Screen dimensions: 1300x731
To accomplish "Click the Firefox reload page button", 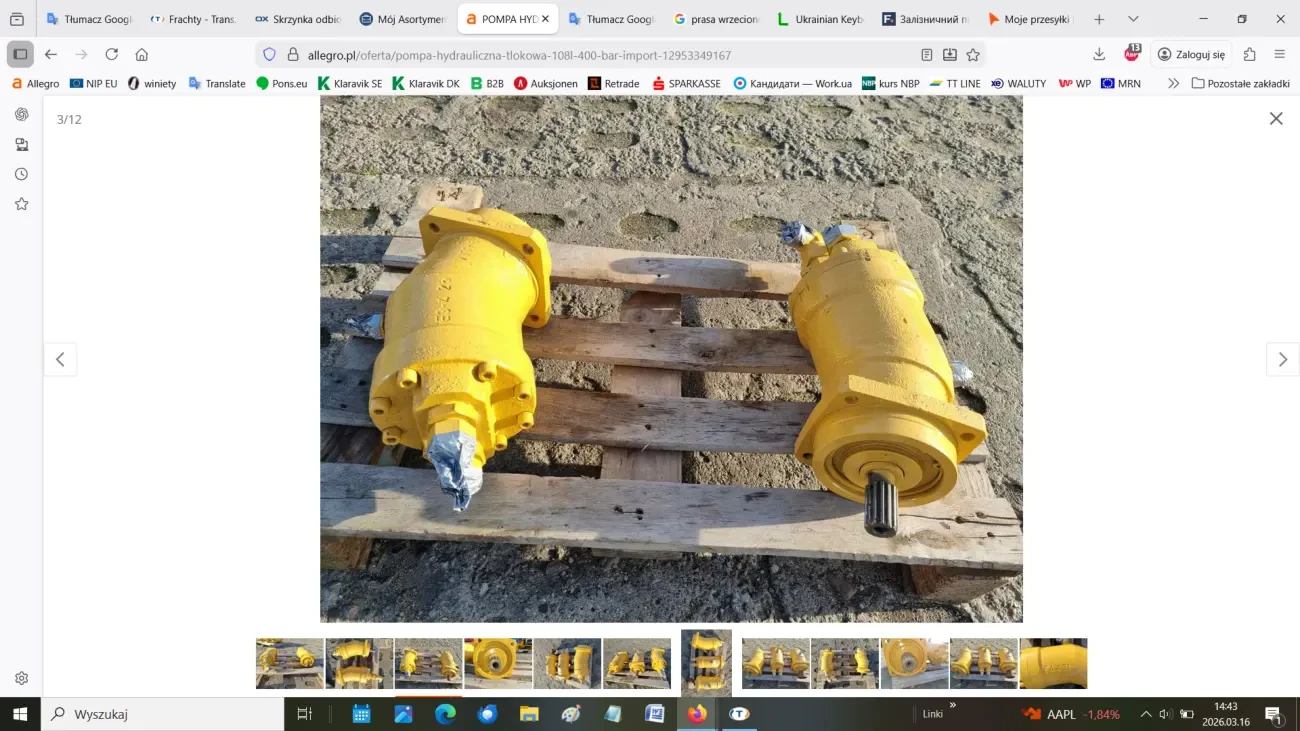I will [x=111, y=55].
